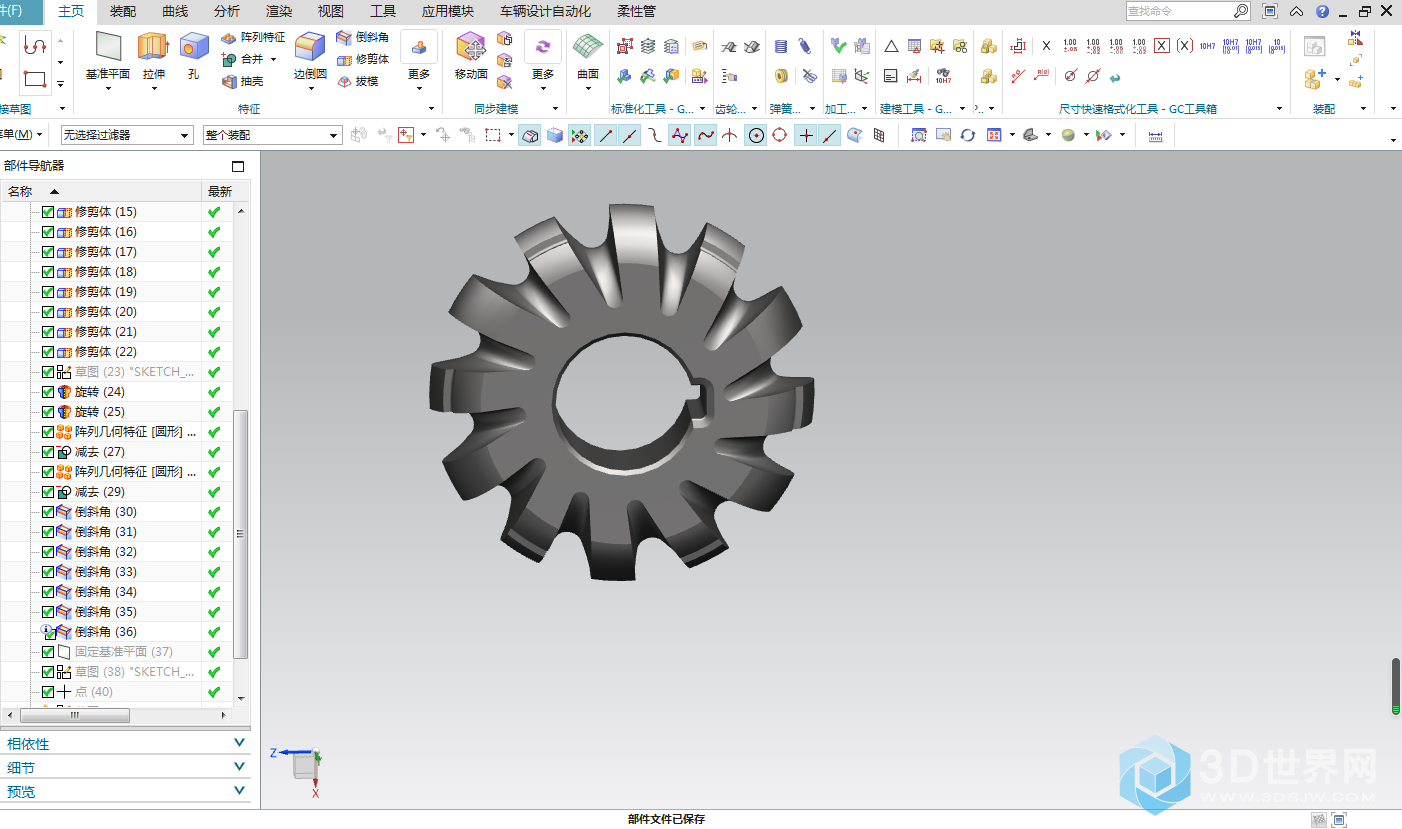This screenshot has width=1402, height=829.
Task: Activate the 倒斜角 chamfer ribbon tool
Action: click(362, 37)
